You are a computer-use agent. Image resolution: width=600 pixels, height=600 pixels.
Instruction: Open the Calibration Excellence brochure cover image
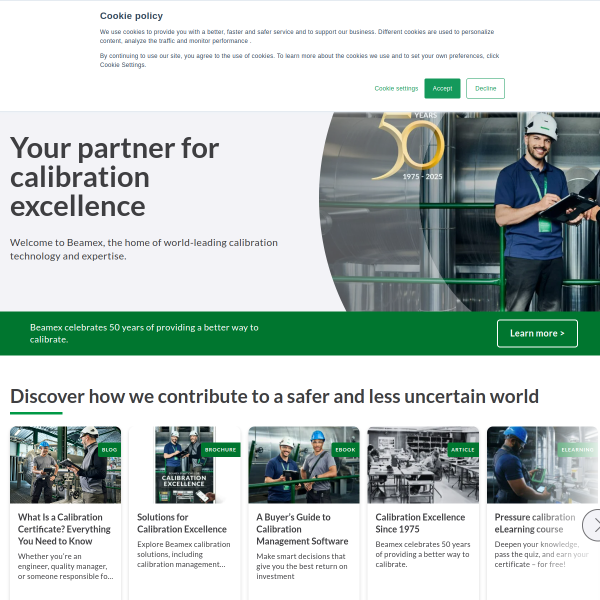coord(184,465)
